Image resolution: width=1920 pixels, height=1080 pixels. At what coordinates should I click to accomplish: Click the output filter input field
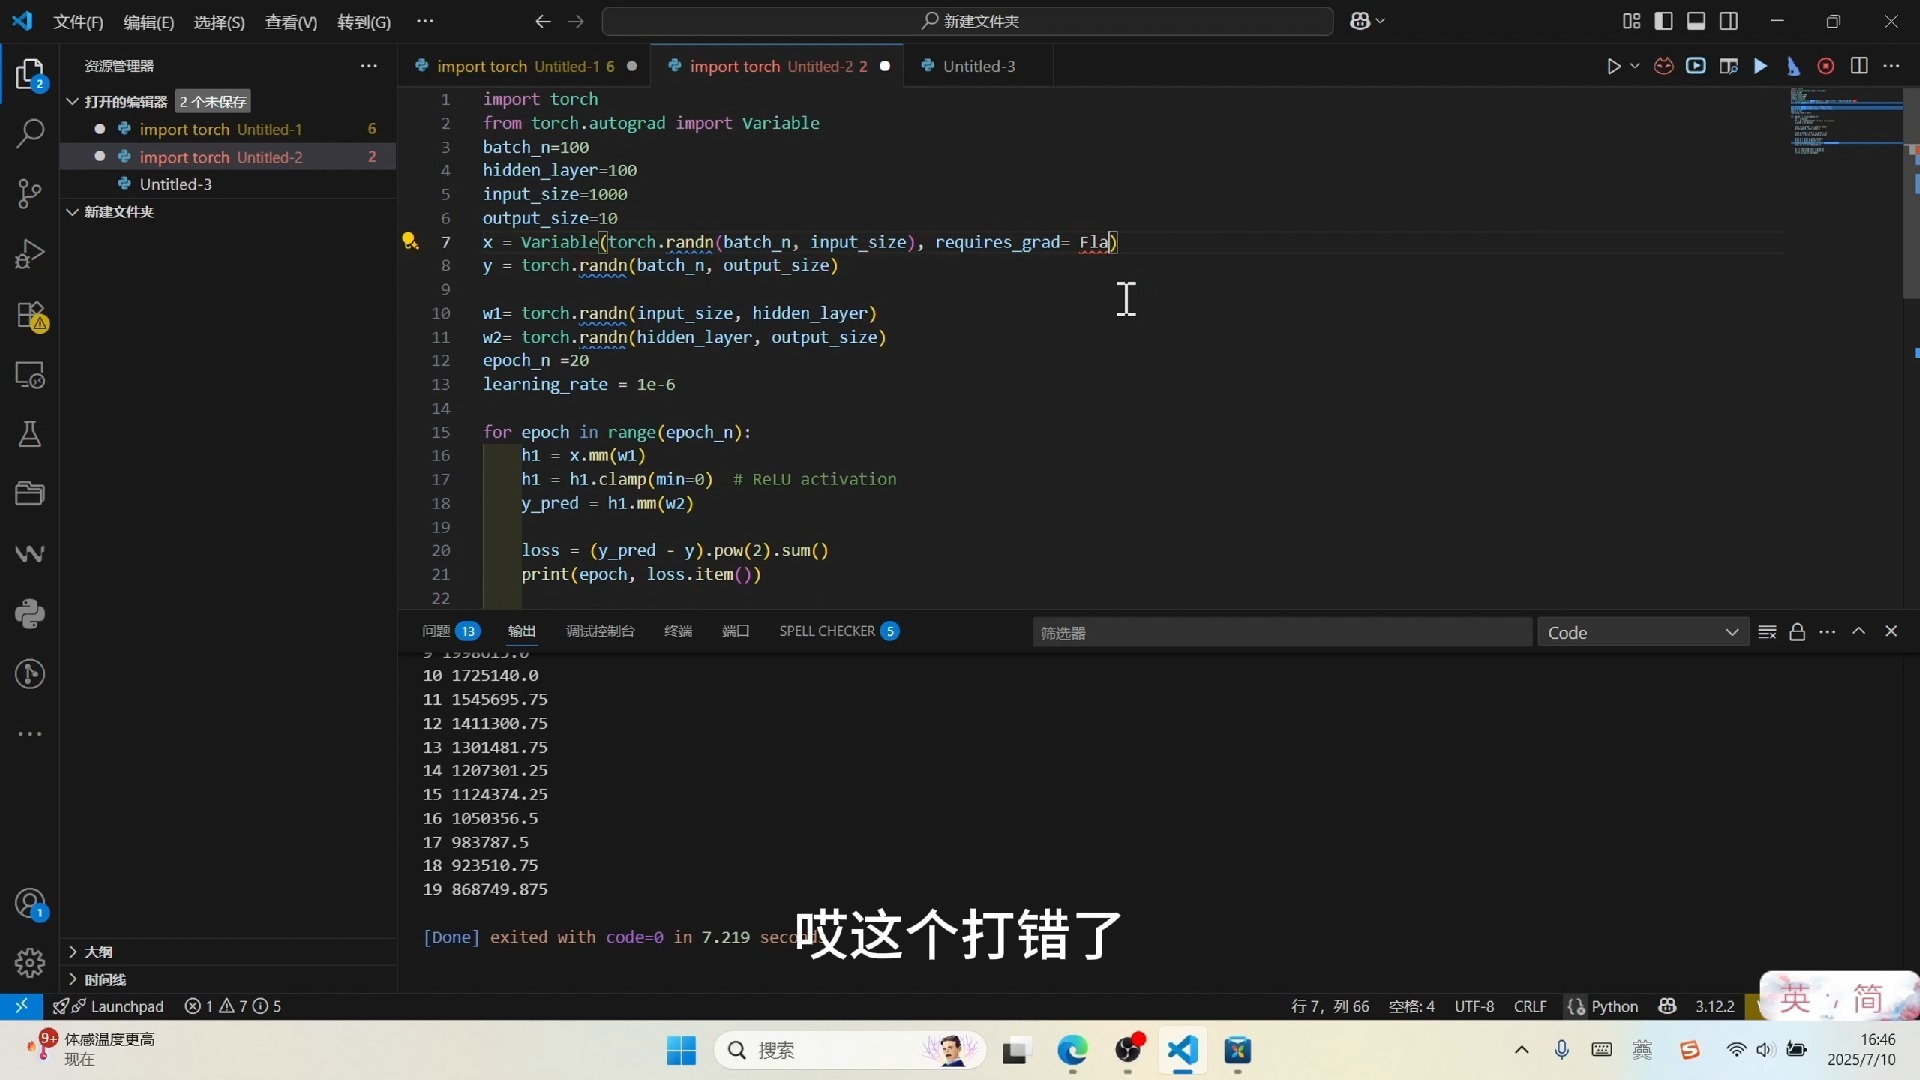[x=1280, y=632]
